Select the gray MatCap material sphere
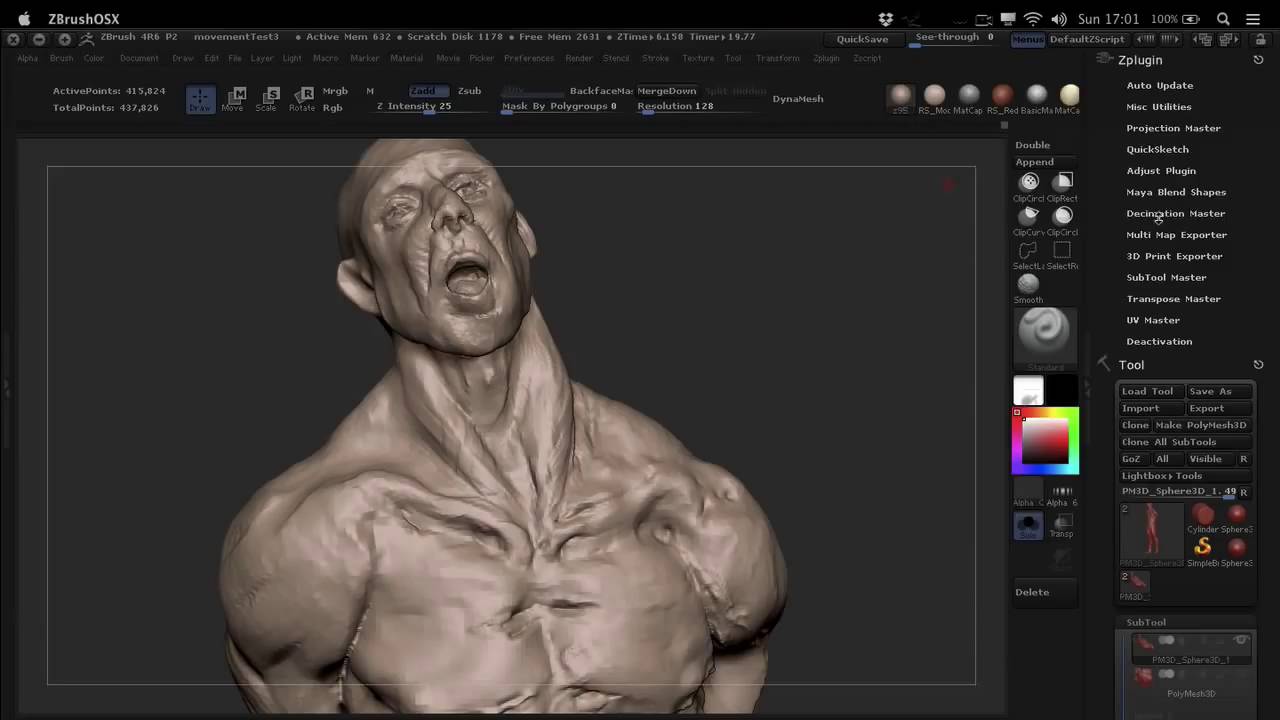Image resolution: width=1280 pixels, height=720 pixels. pyautogui.click(x=969, y=95)
